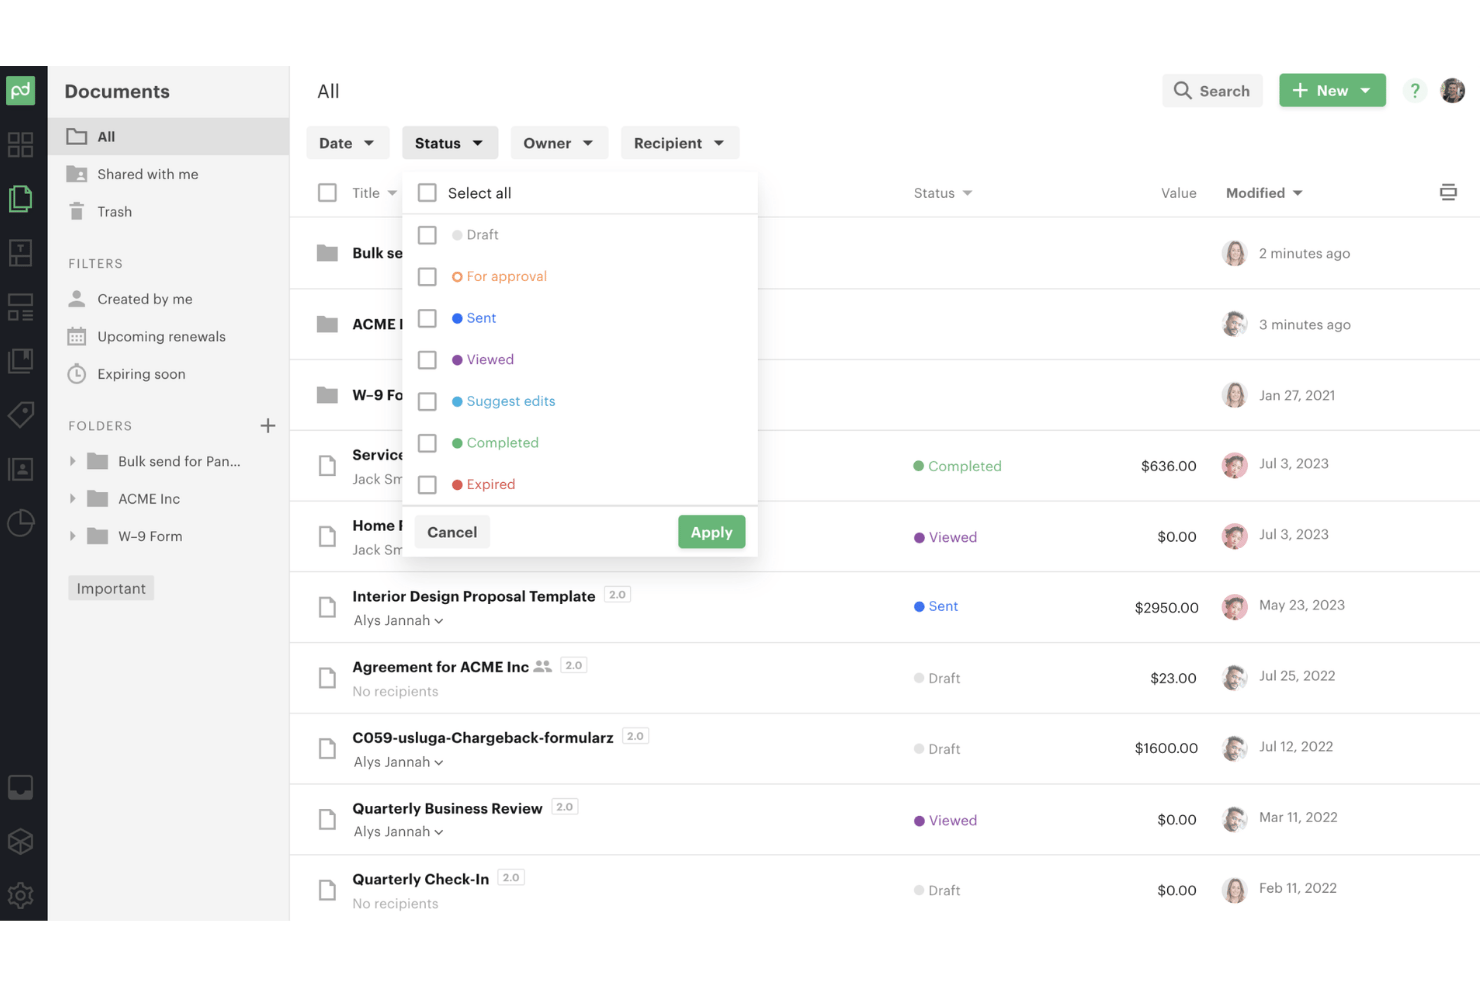The height and width of the screenshot is (987, 1480).
Task: Open the Inbox tray icon in rail
Action: tap(21, 788)
